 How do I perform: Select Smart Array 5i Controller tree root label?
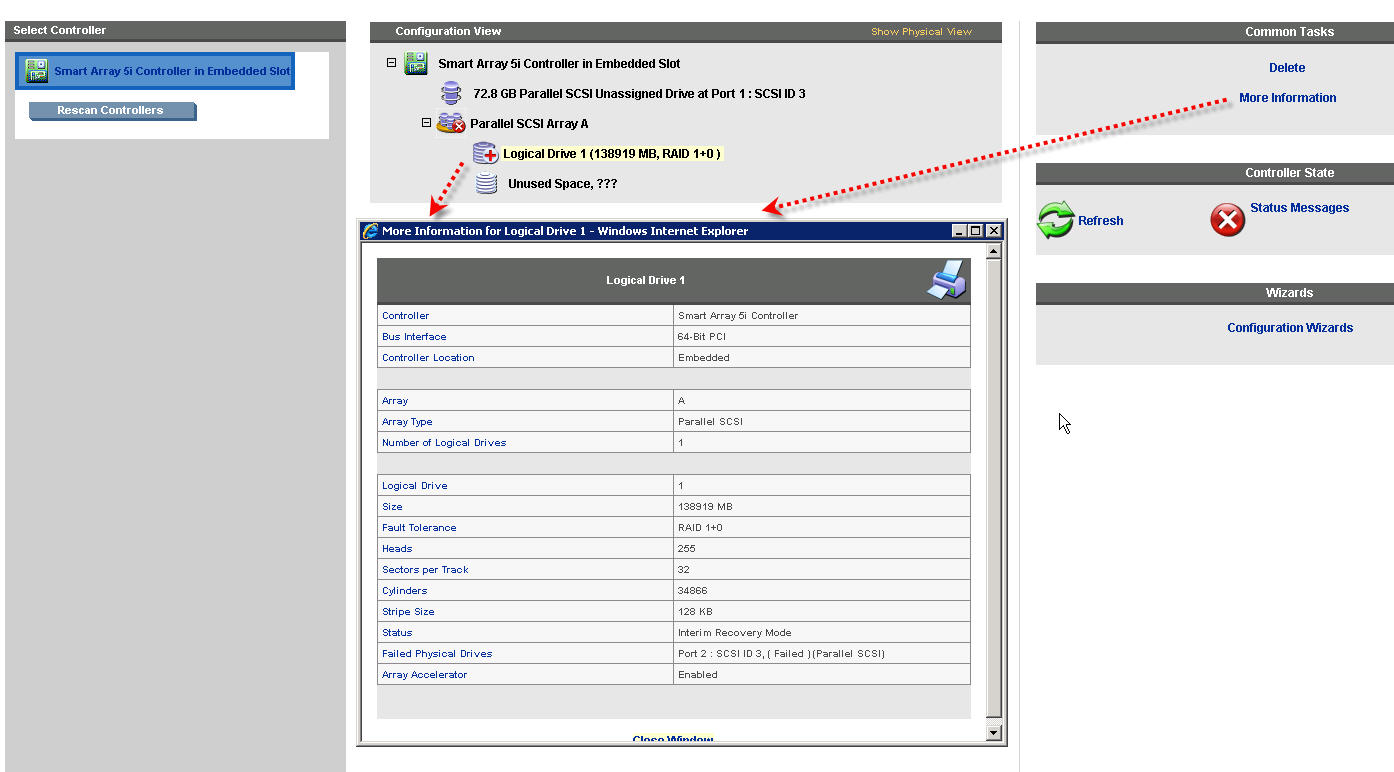[559, 64]
